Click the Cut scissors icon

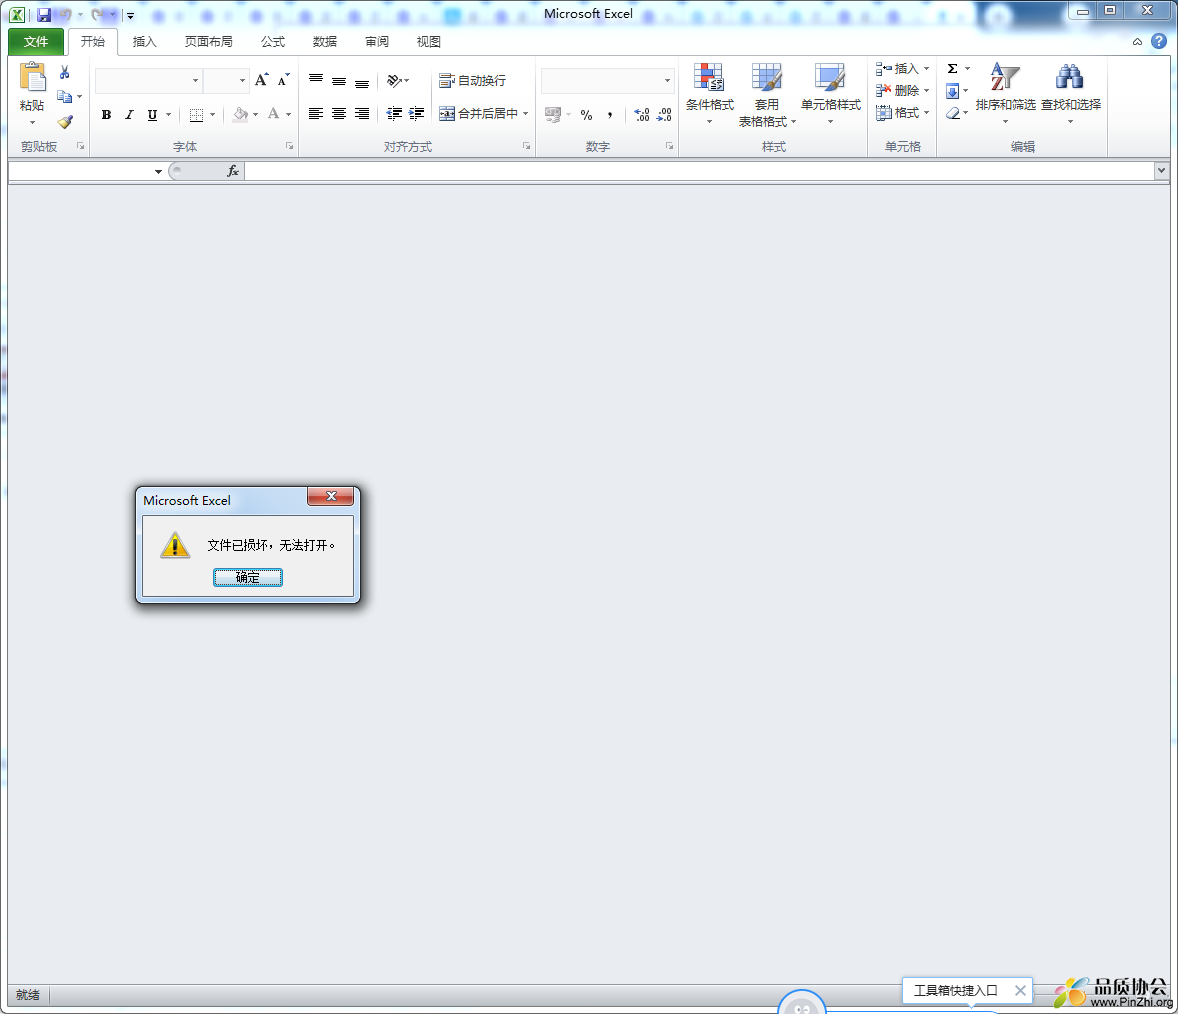point(65,72)
